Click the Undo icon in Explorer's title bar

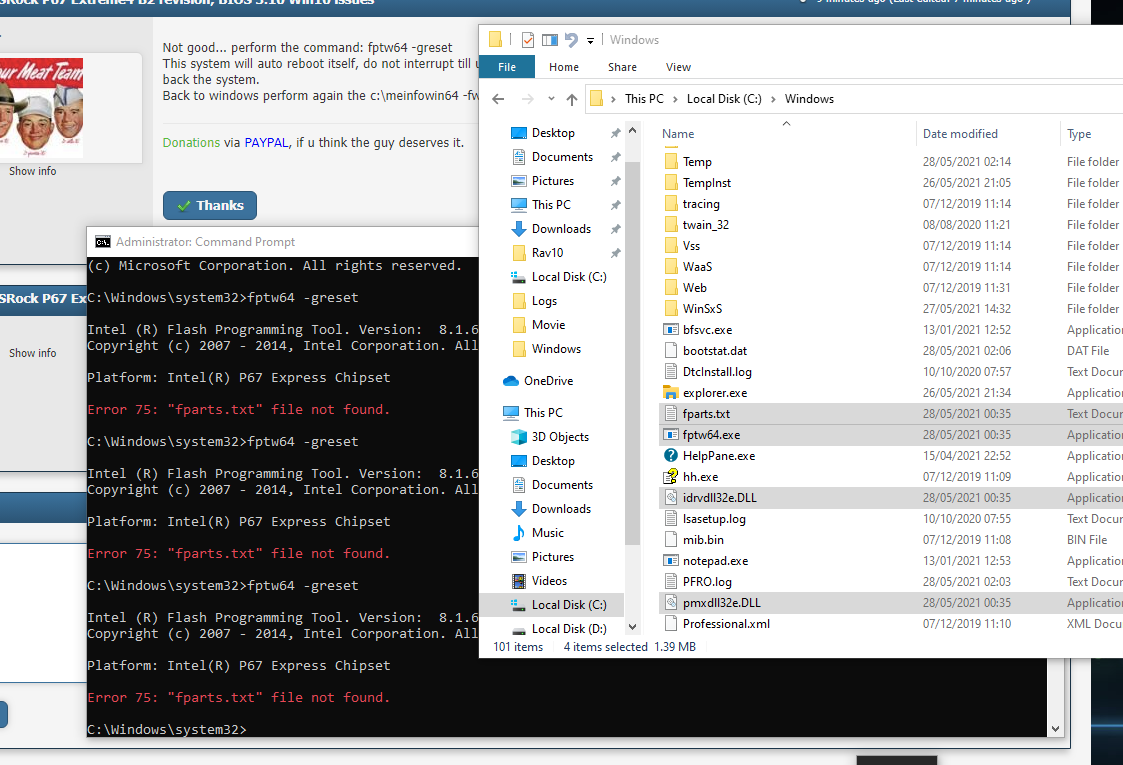[571, 40]
